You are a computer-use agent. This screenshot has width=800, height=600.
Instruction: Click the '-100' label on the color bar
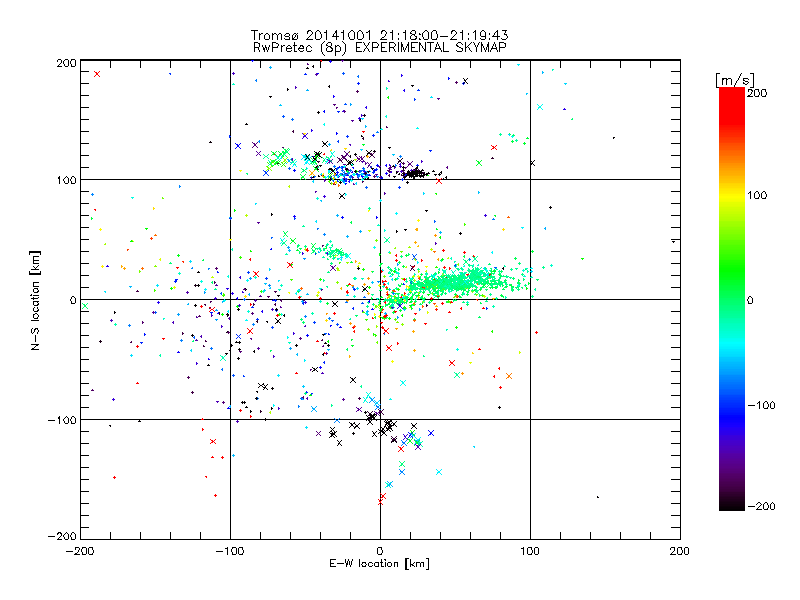click(x=761, y=406)
